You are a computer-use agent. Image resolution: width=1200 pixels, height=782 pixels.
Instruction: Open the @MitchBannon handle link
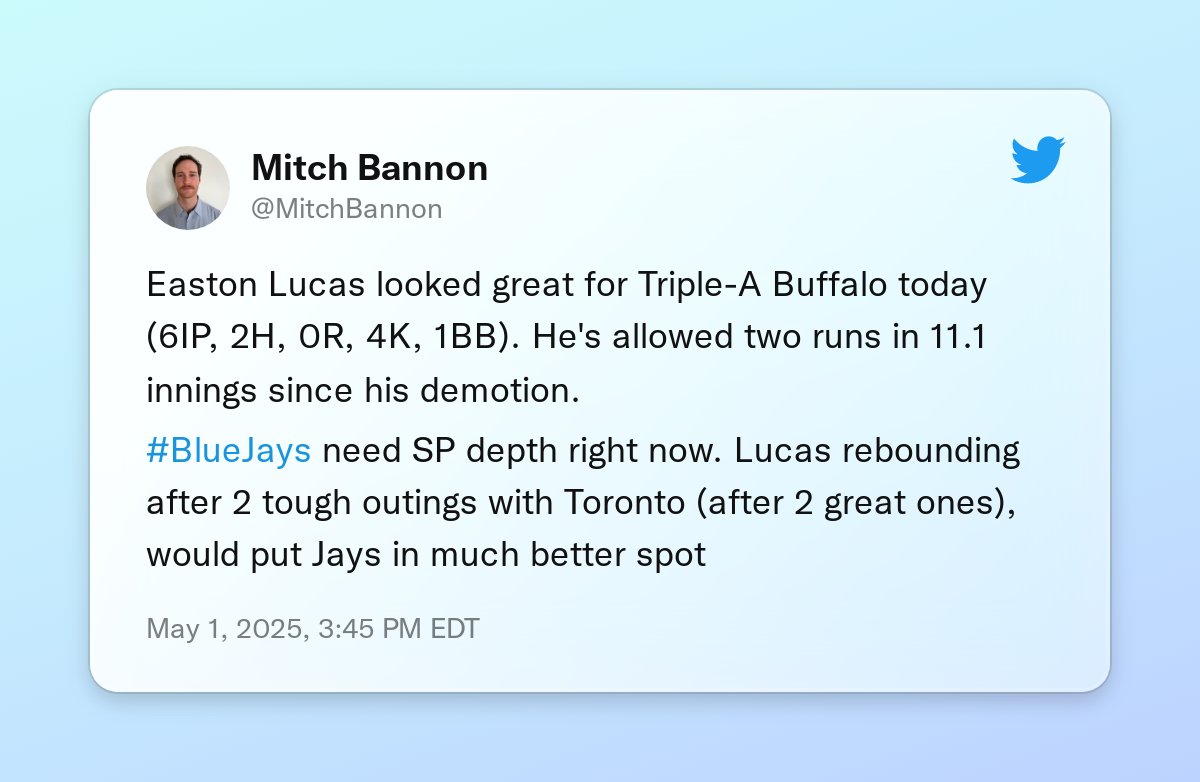click(346, 208)
